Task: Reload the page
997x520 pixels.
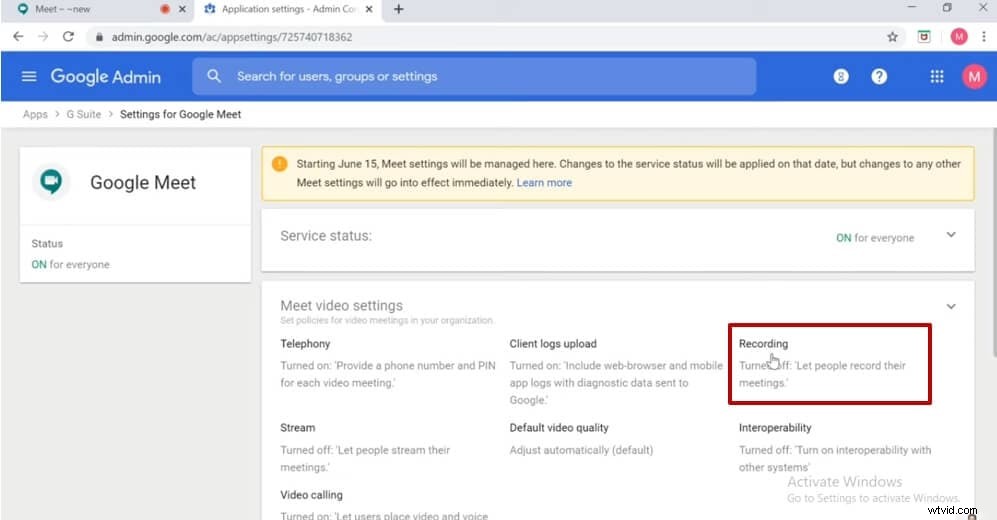Action: tap(68, 37)
